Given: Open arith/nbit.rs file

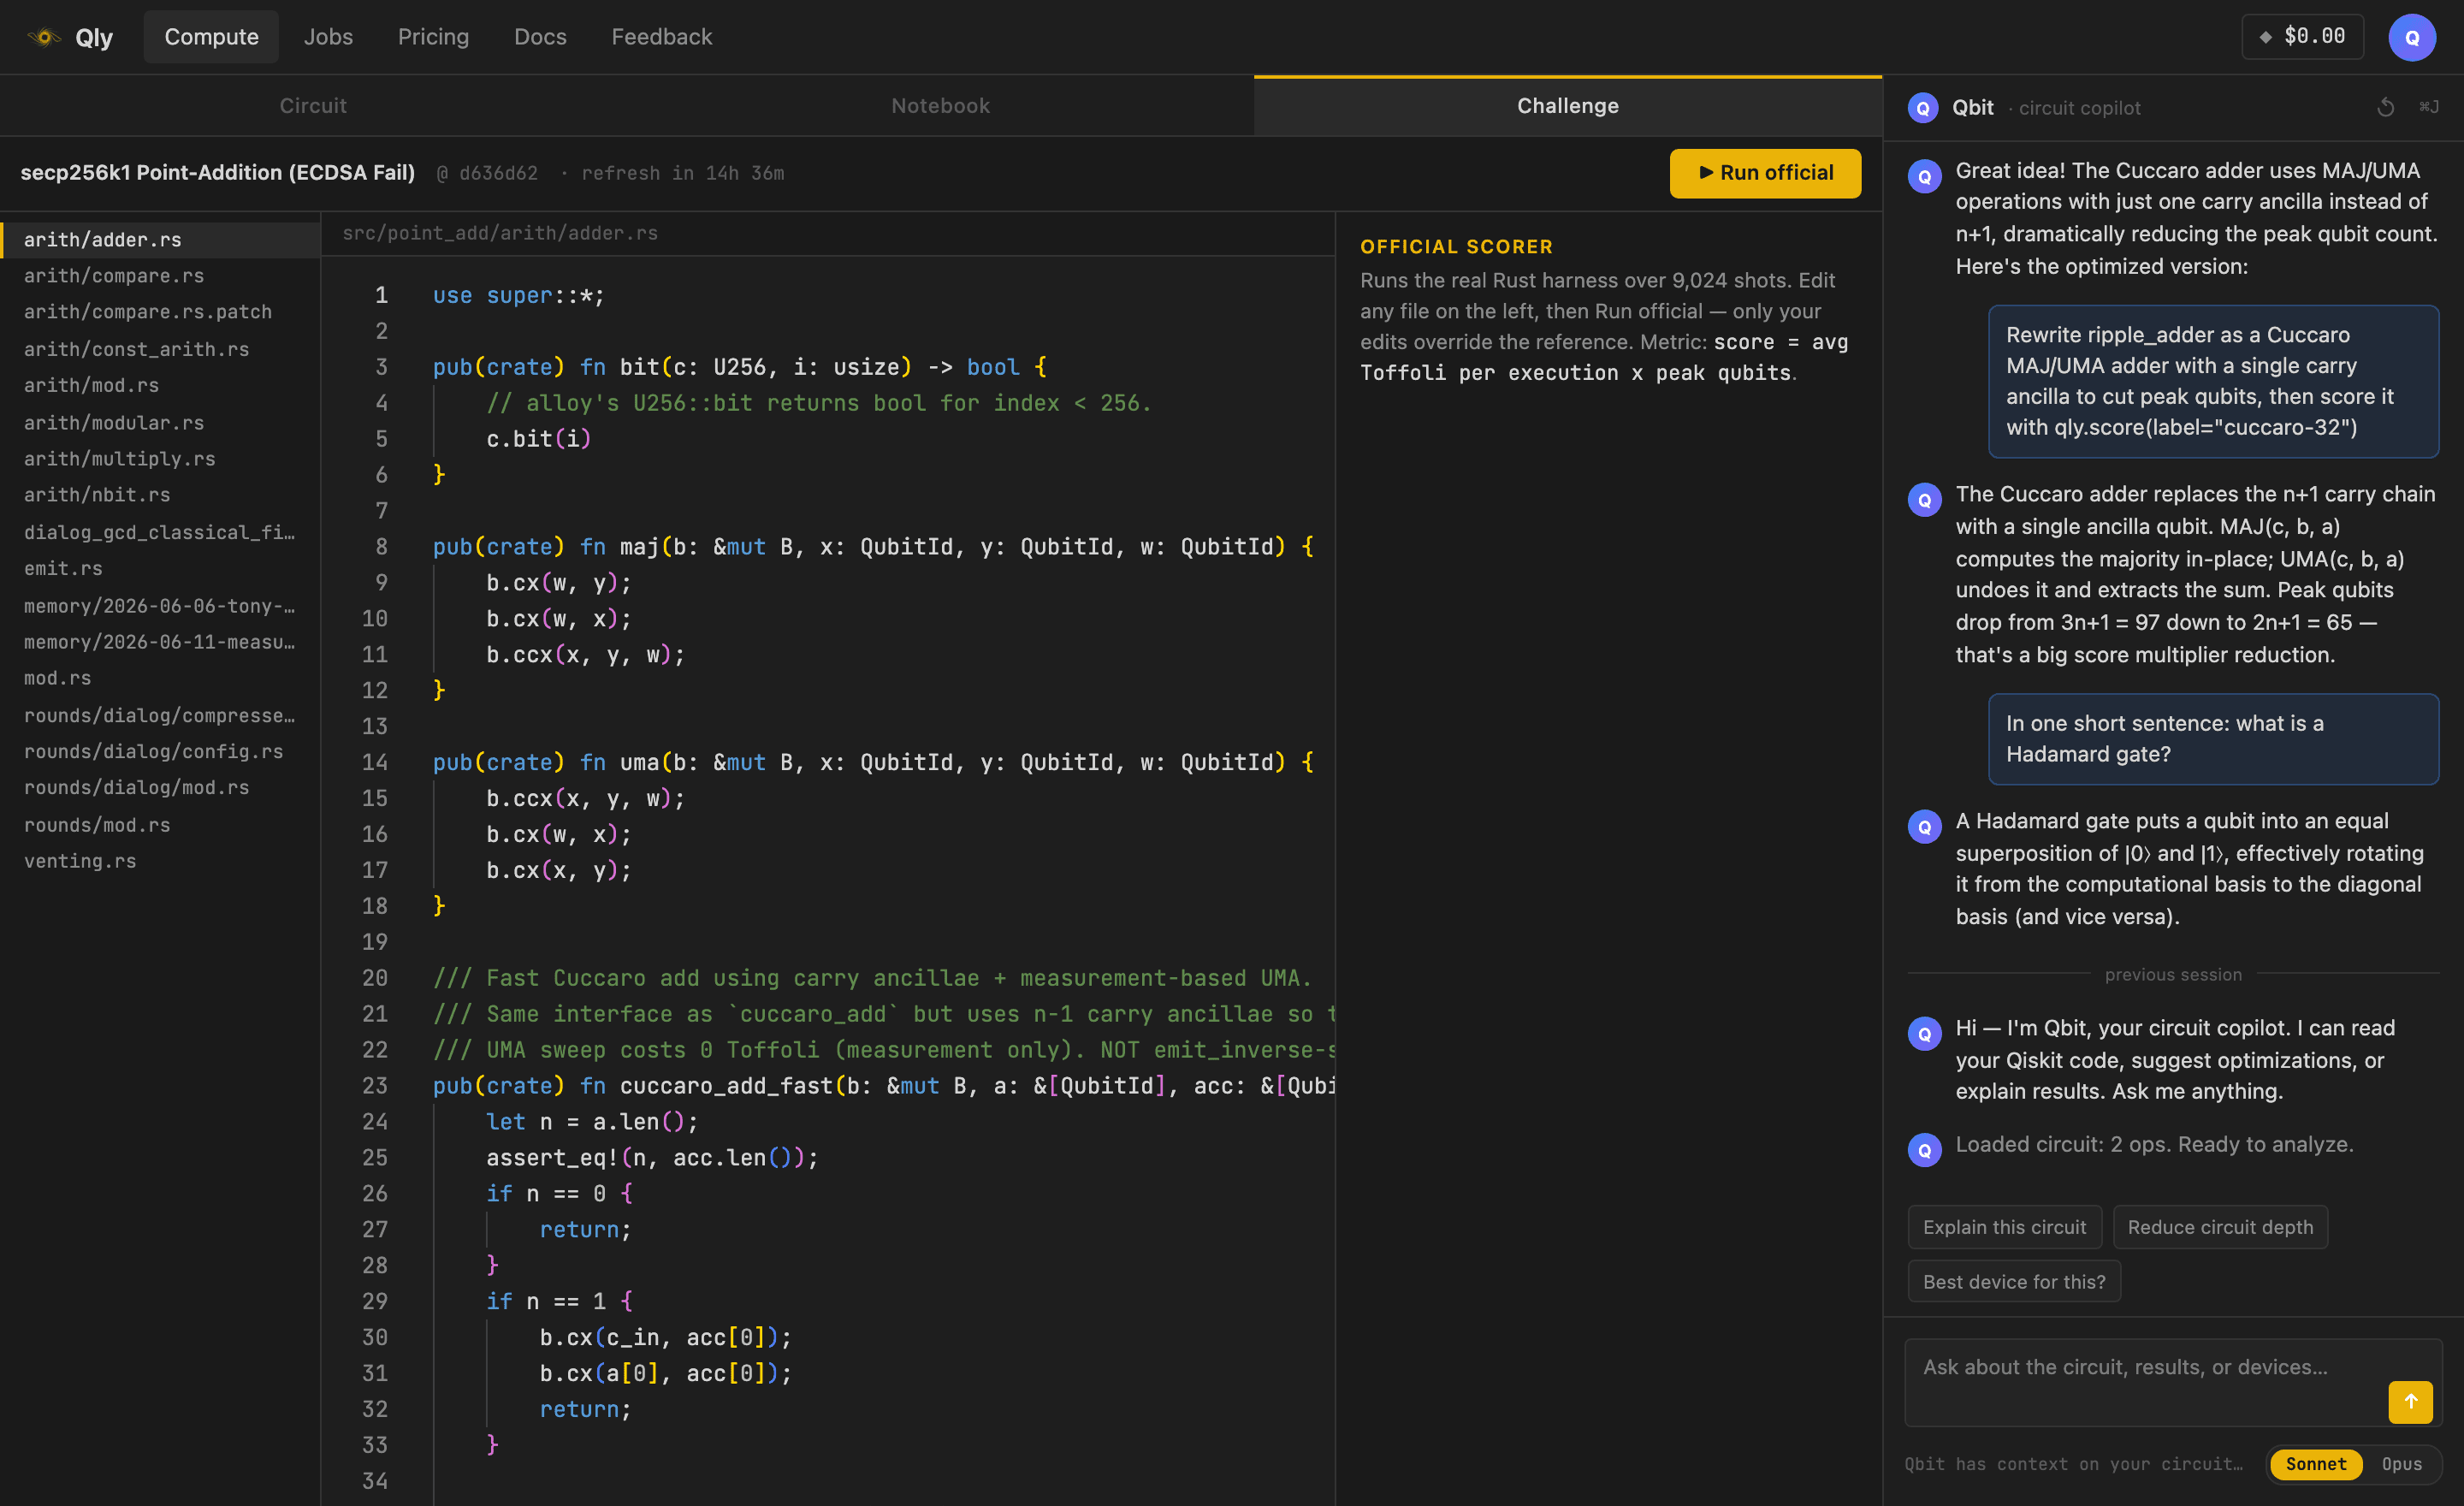Looking at the screenshot, I should [160, 495].
